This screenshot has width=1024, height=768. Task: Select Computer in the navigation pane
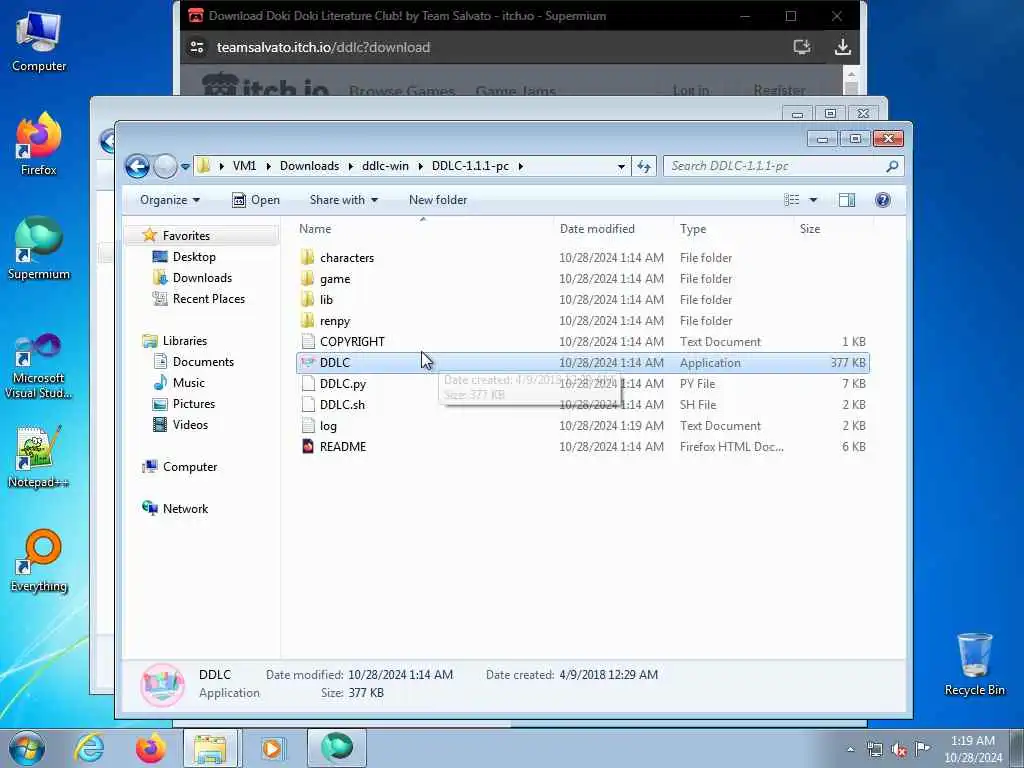click(190, 467)
